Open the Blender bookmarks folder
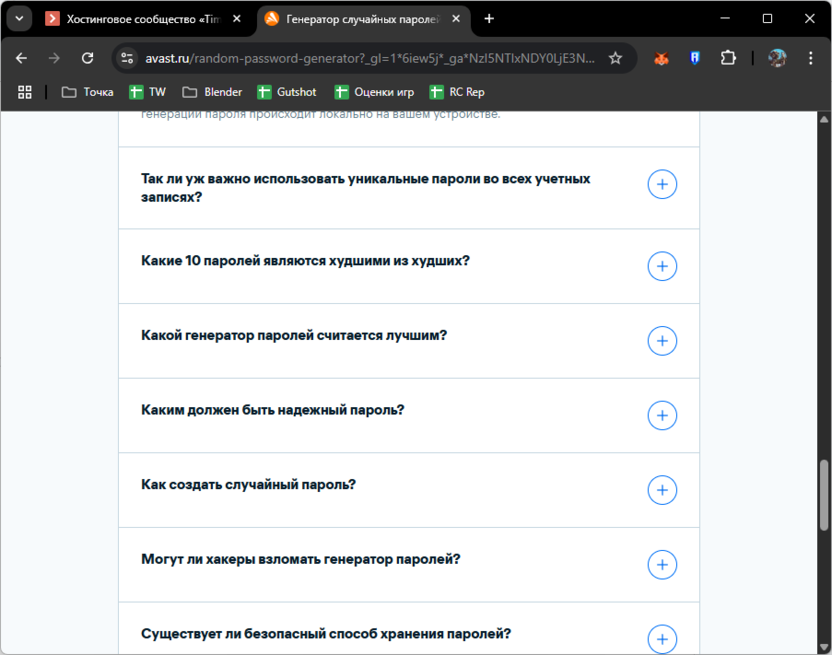Screen dimensions: 832x655 coord(212,92)
